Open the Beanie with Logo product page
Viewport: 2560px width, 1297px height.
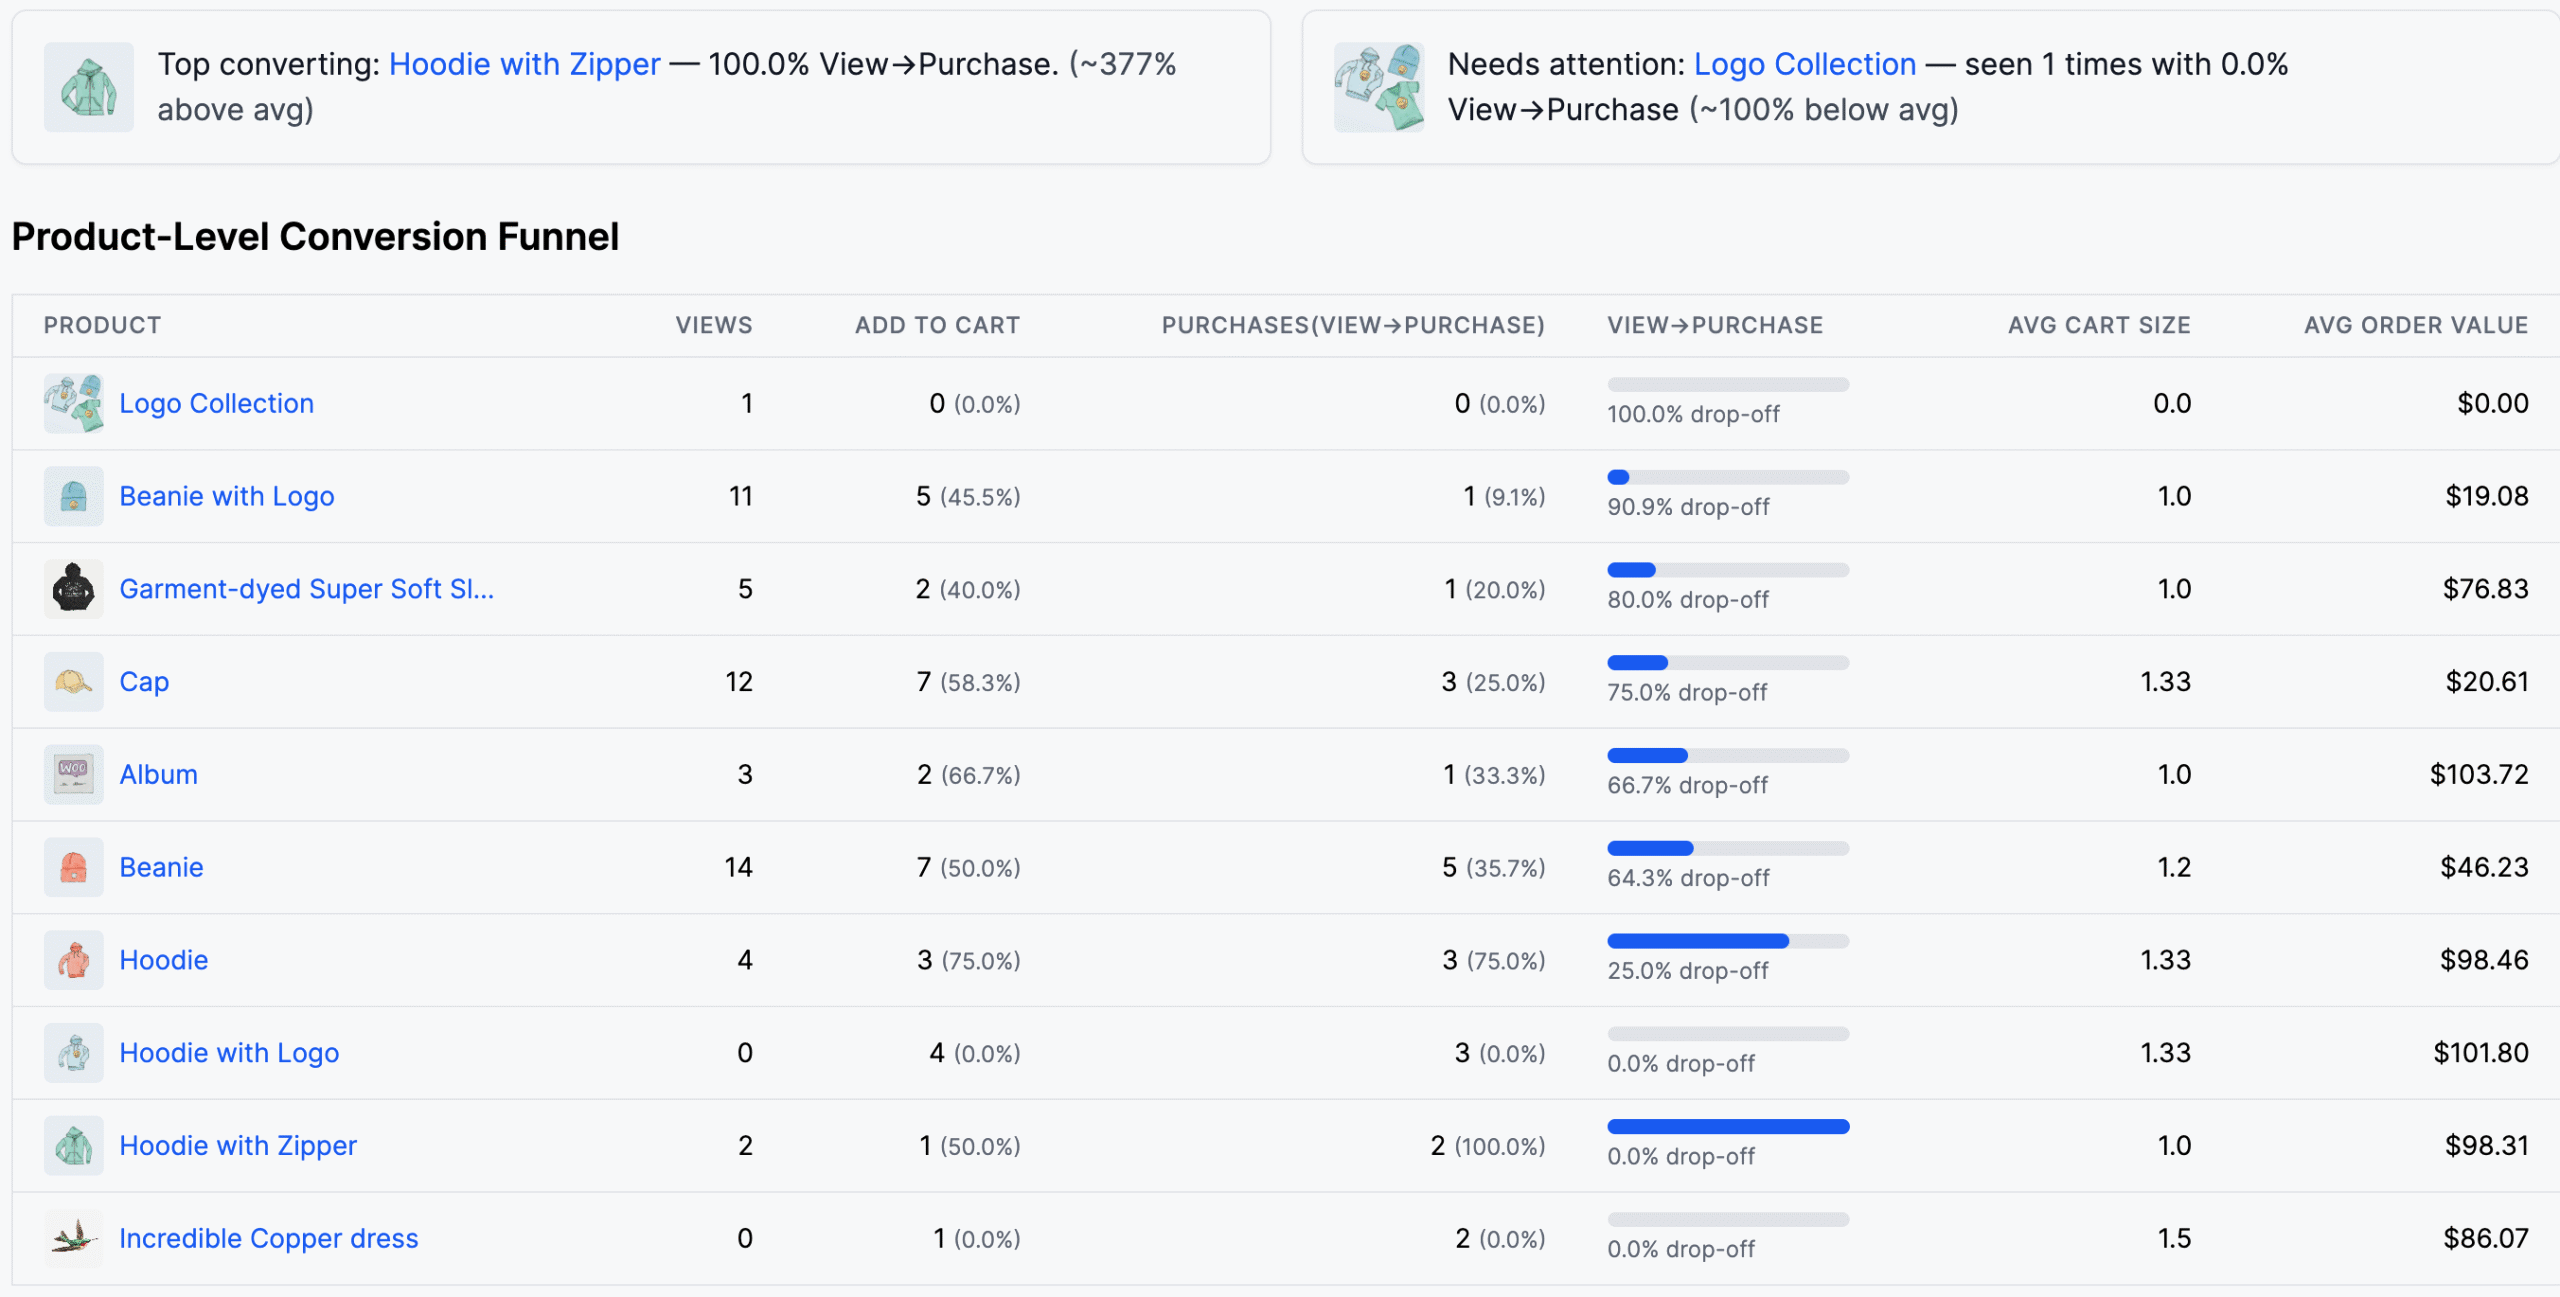coord(227,495)
